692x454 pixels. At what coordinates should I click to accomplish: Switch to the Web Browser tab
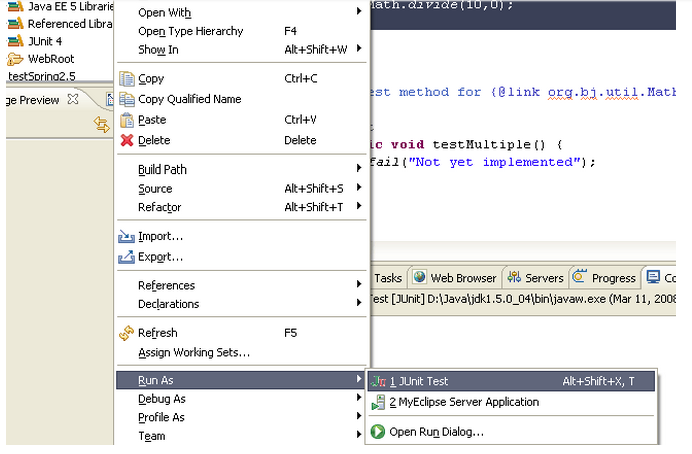point(455,278)
